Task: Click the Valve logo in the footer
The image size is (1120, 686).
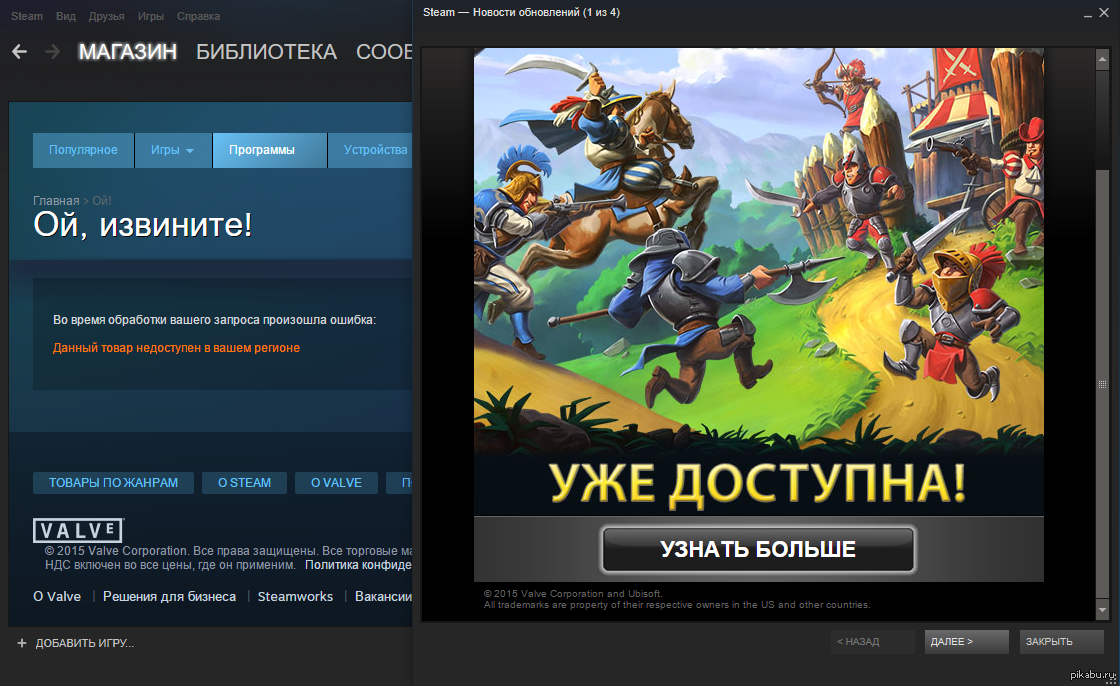Action: click(78, 530)
